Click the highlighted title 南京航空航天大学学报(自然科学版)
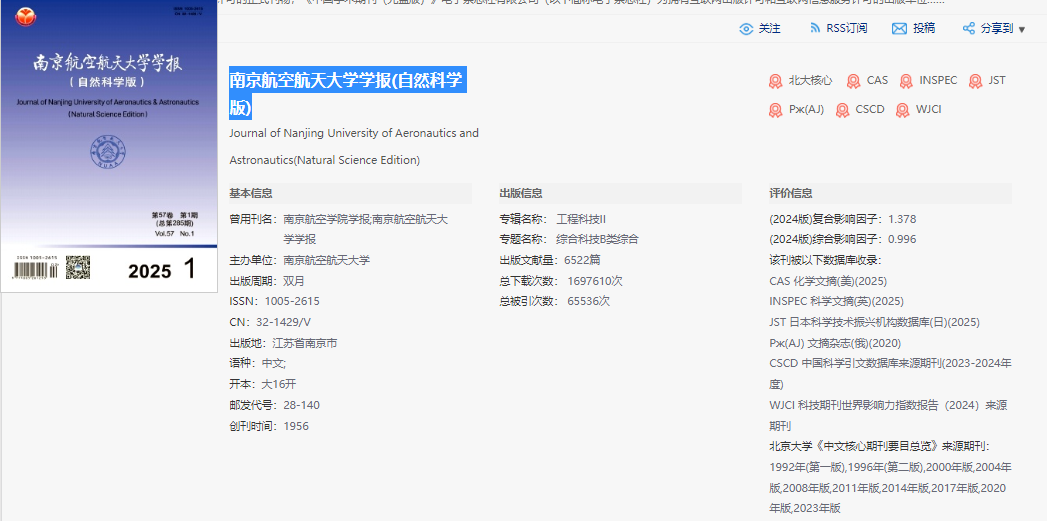Image resolution: width=1047 pixels, height=521 pixels. coord(347,94)
